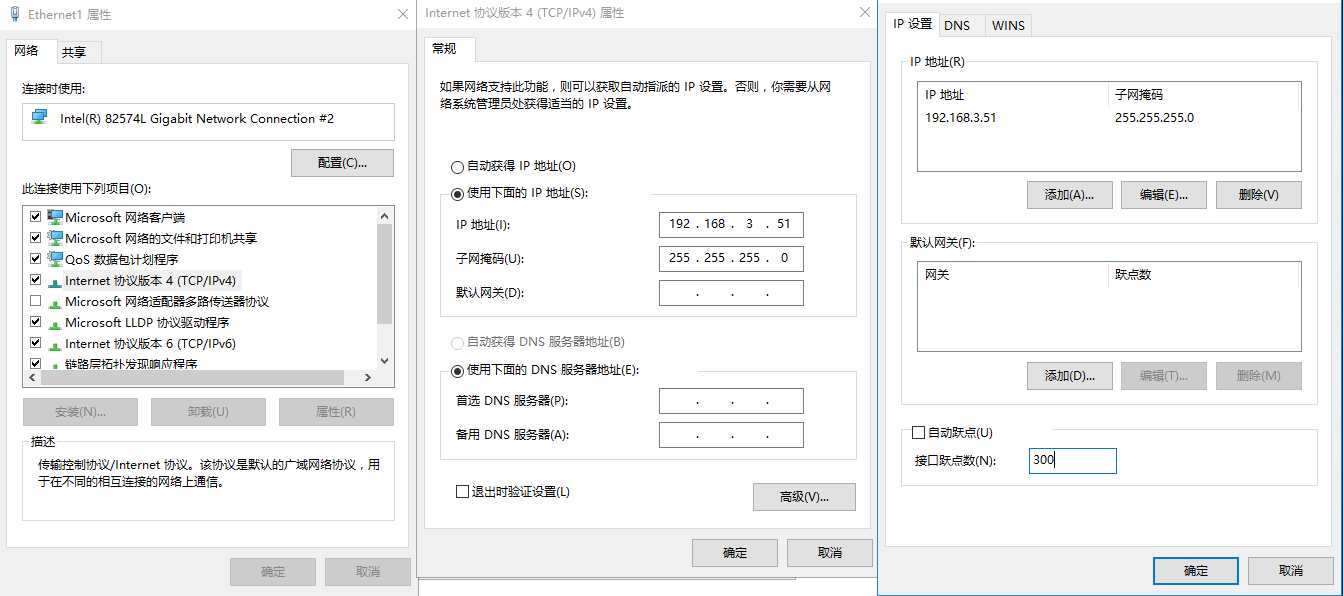Switch to the 共享 tab
Viewport: 1343px width, 596px height.
74,52
